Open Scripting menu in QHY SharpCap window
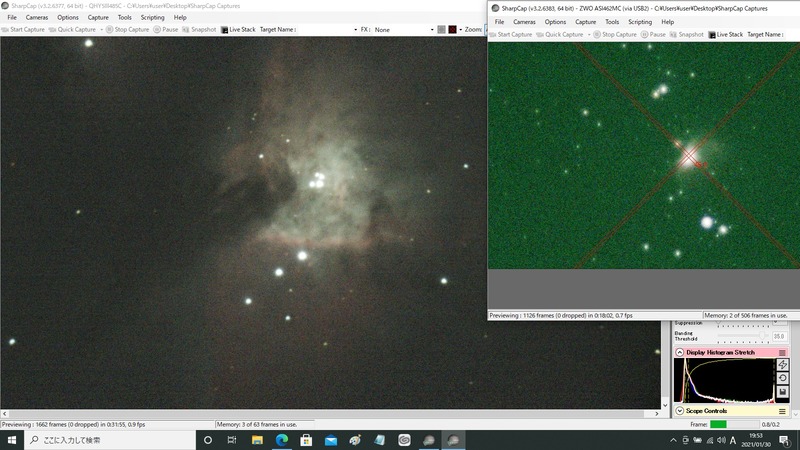The height and width of the screenshot is (450, 800). [153, 17]
